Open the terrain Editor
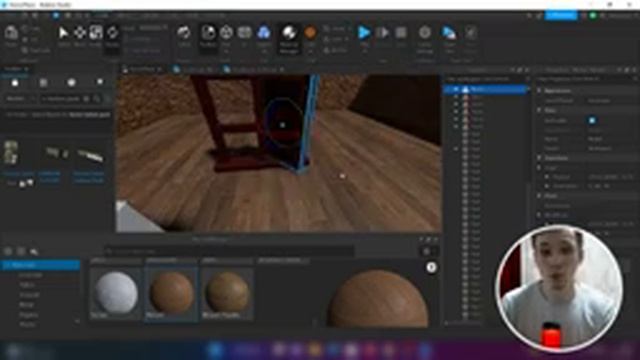 coord(184,36)
